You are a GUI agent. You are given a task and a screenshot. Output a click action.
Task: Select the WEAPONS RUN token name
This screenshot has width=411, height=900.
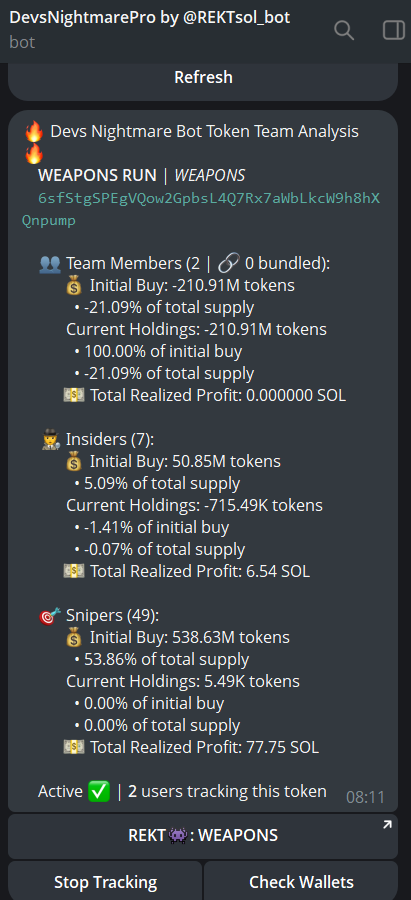click(x=97, y=175)
